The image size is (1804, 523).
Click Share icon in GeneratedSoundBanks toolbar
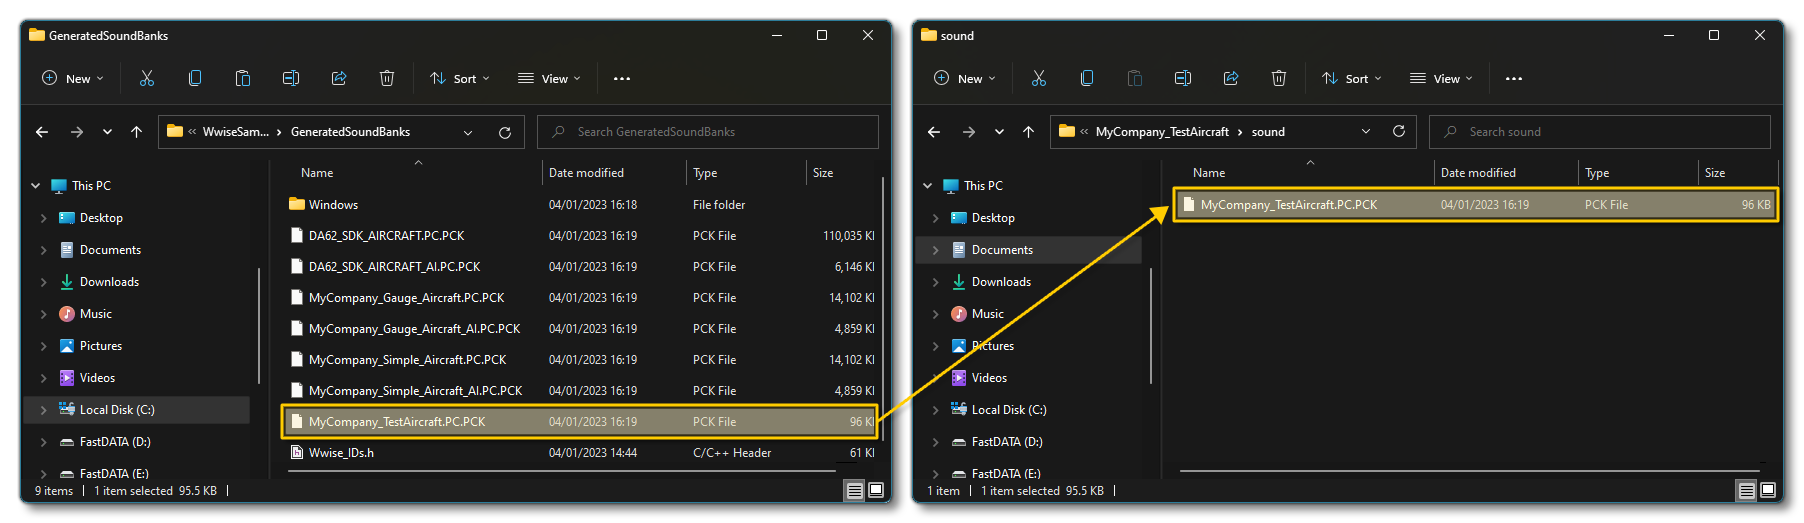point(339,78)
